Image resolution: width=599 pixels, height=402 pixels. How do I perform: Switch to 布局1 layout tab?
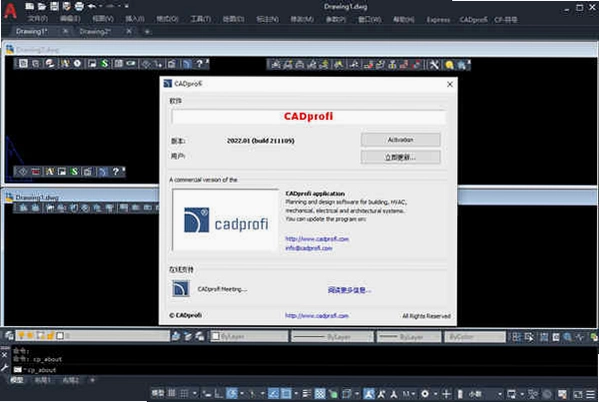(x=42, y=380)
